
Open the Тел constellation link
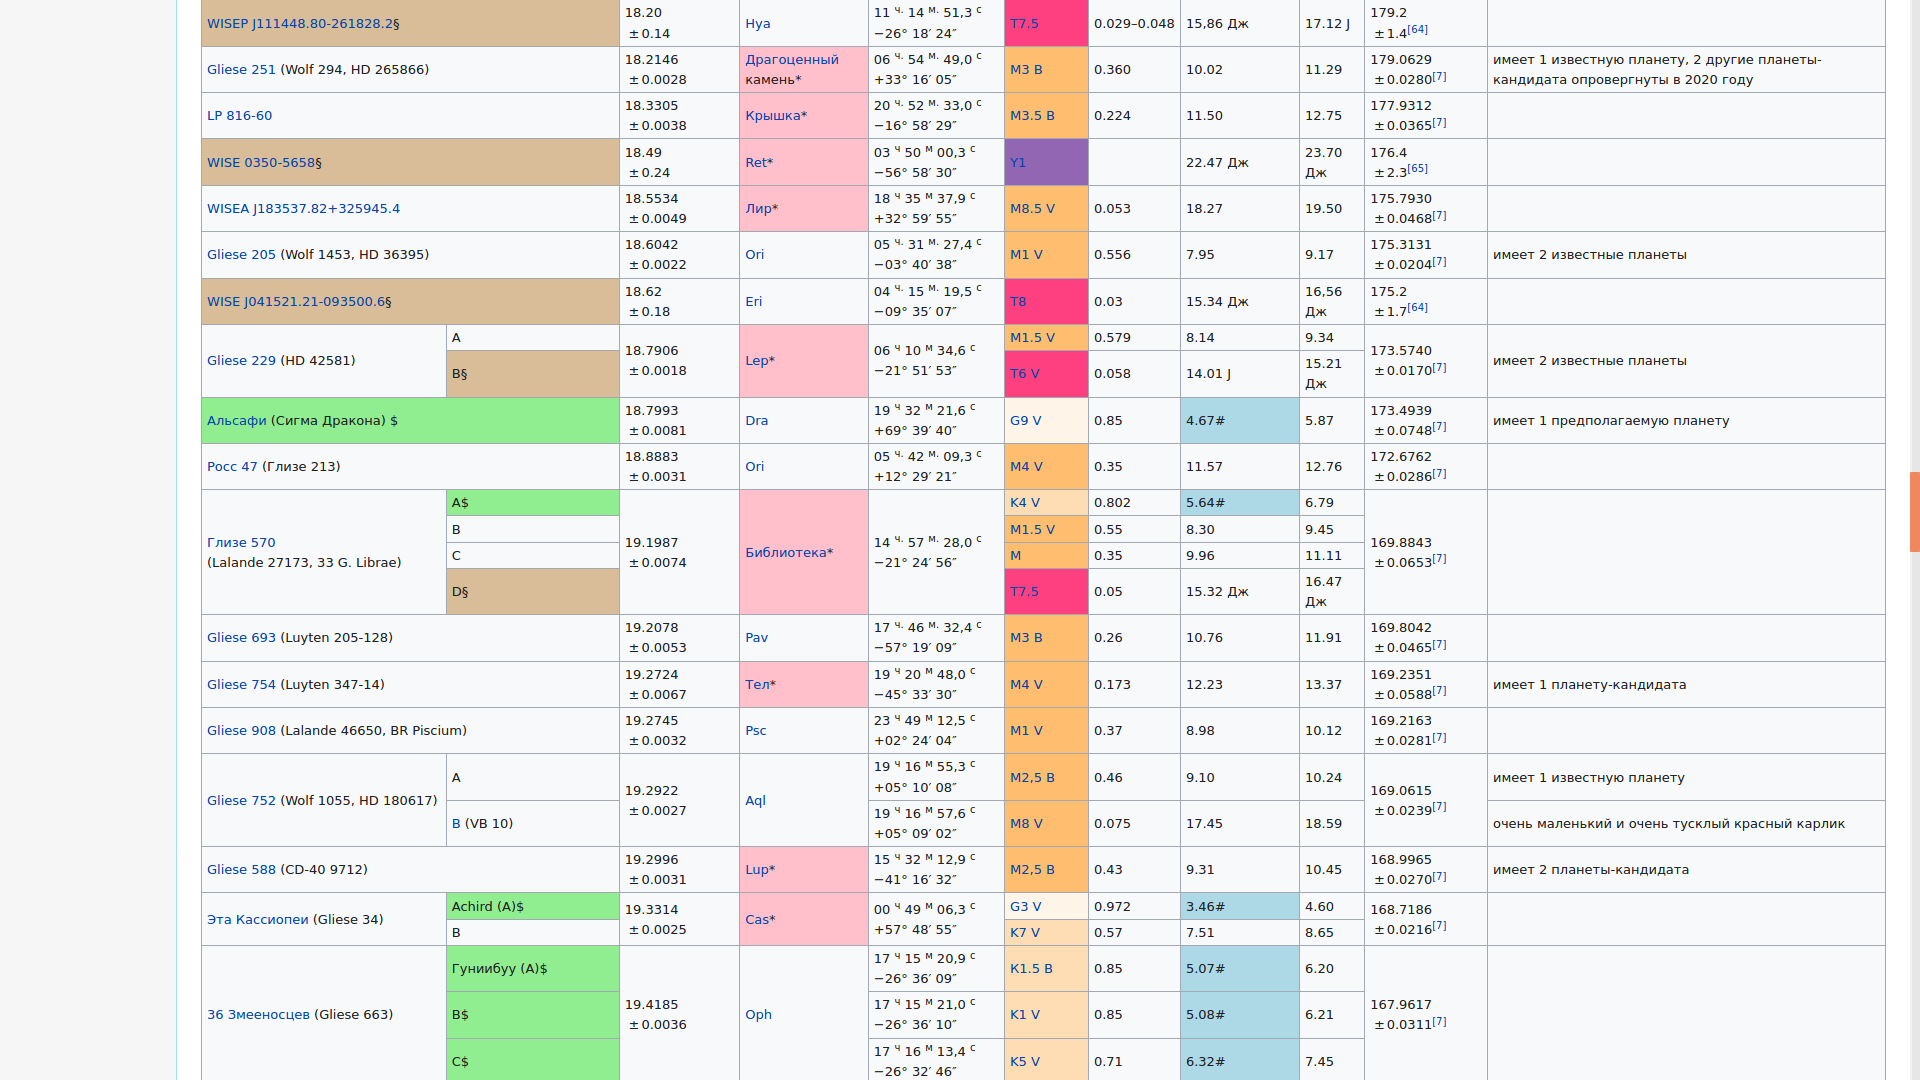(x=757, y=685)
